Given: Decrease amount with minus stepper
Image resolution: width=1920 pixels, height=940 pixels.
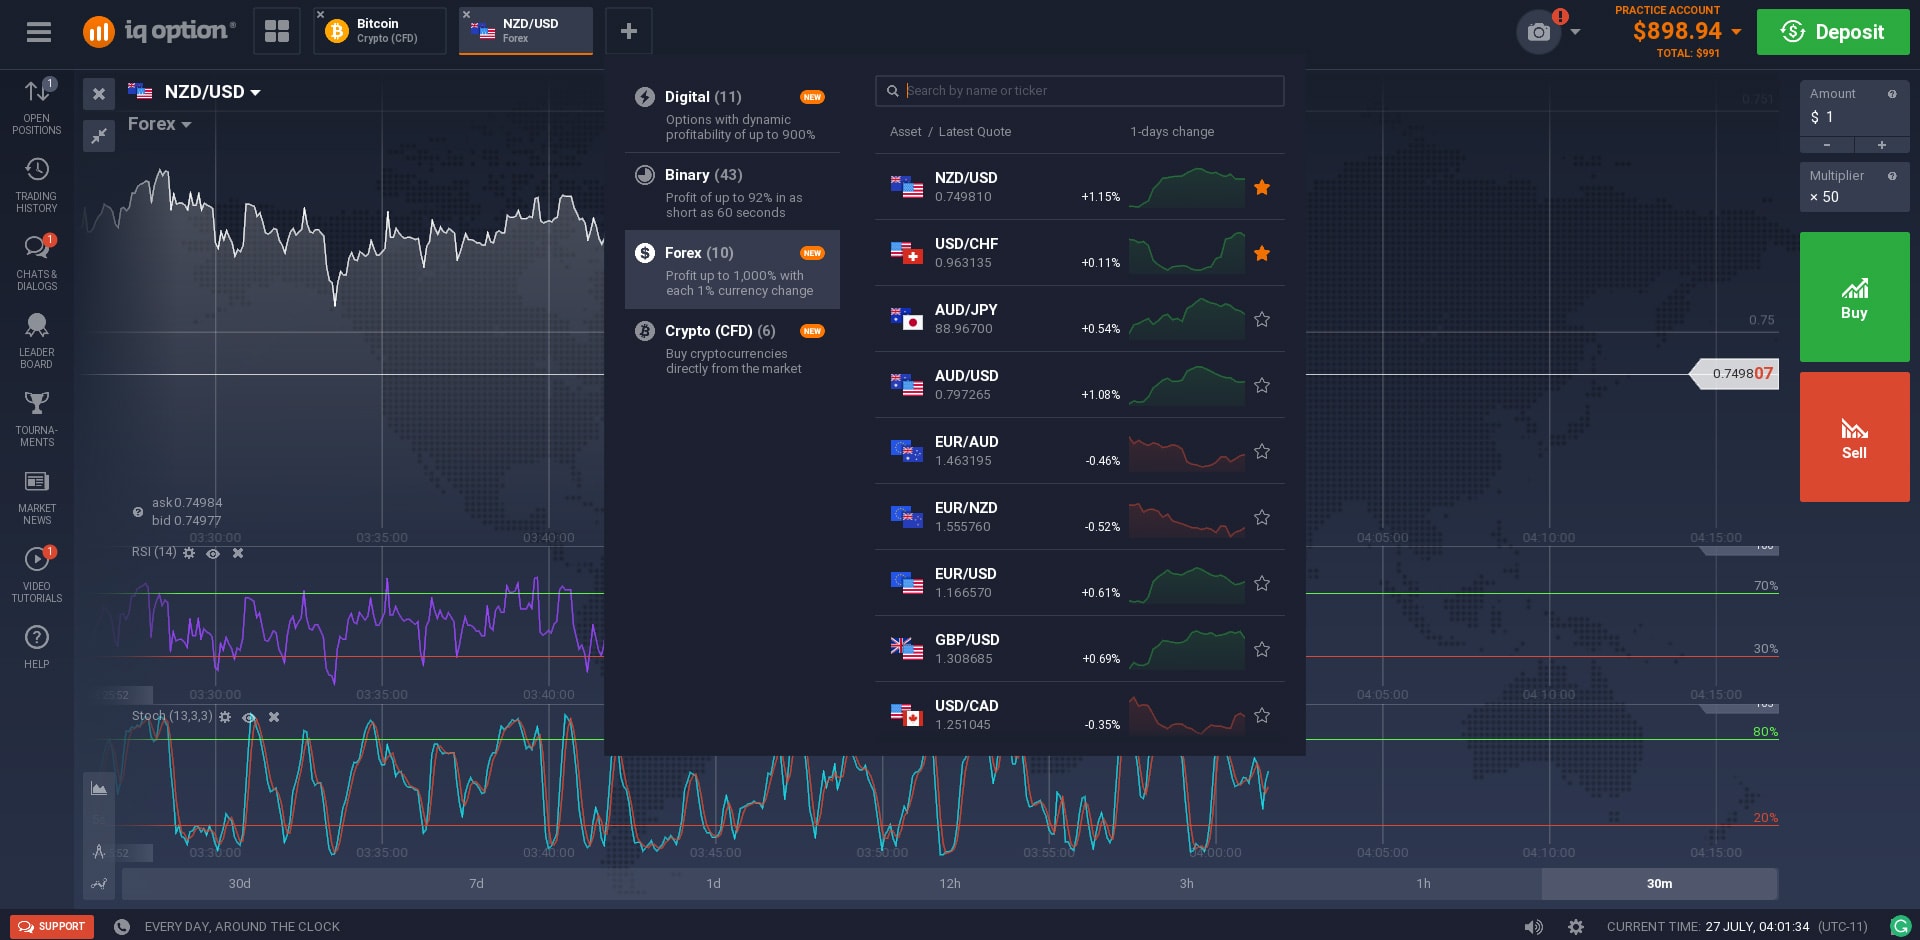Looking at the screenshot, I should 1827,145.
